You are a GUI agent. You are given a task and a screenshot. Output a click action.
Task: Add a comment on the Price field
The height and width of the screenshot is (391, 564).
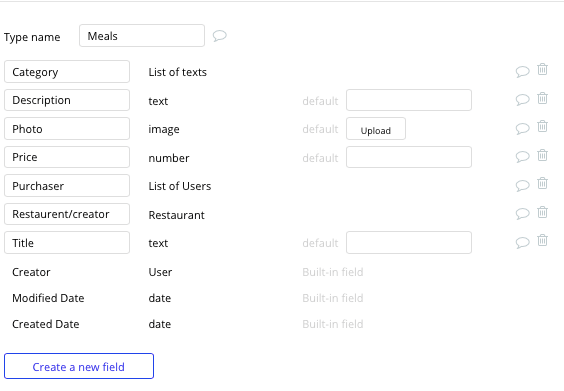tap(522, 156)
